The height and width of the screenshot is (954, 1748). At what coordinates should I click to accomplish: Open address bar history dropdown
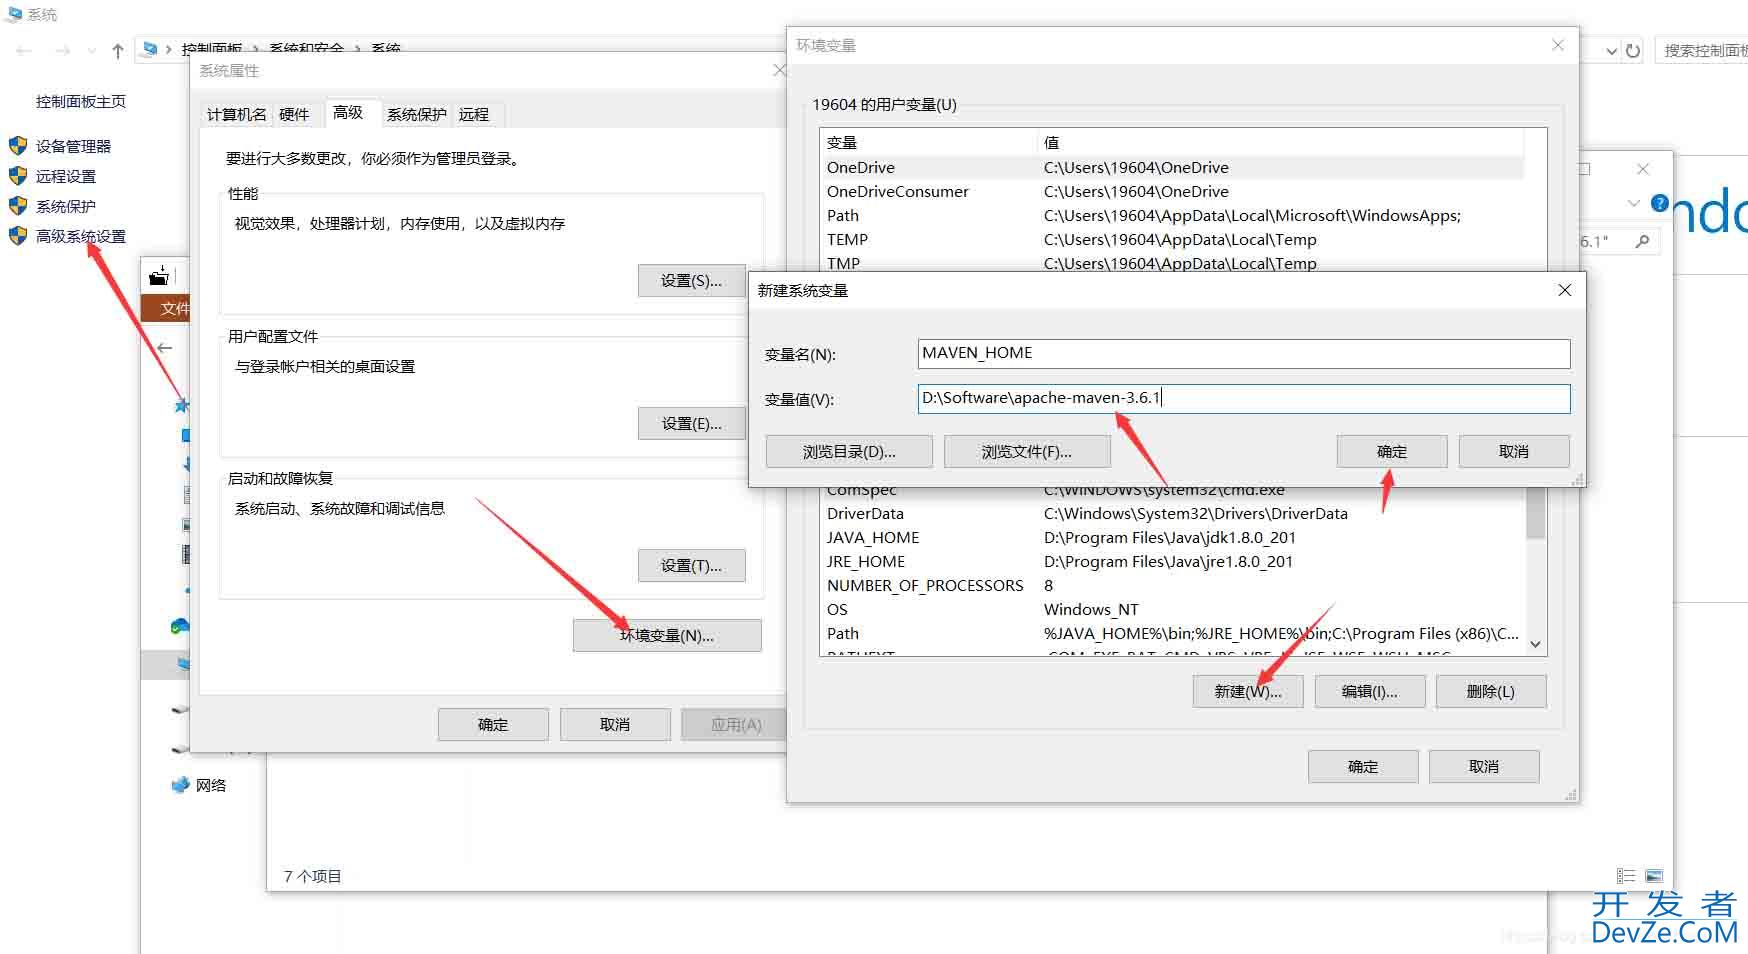[1611, 50]
